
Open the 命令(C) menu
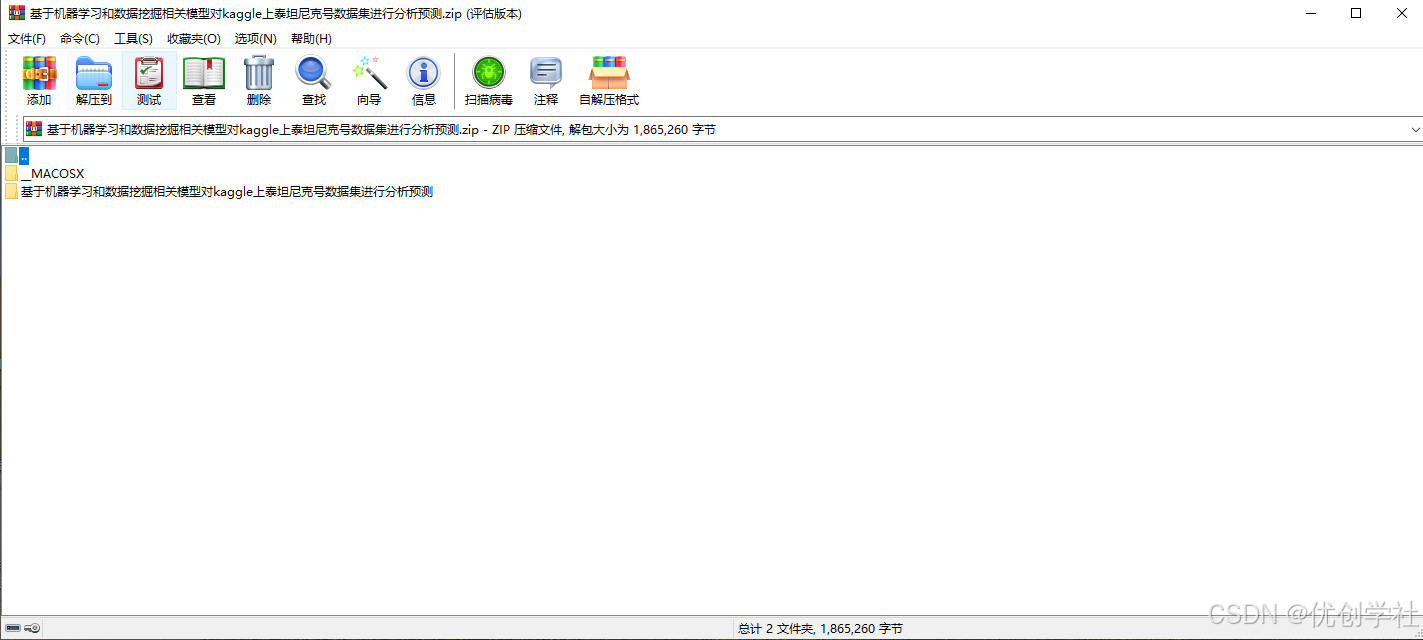(80, 38)
